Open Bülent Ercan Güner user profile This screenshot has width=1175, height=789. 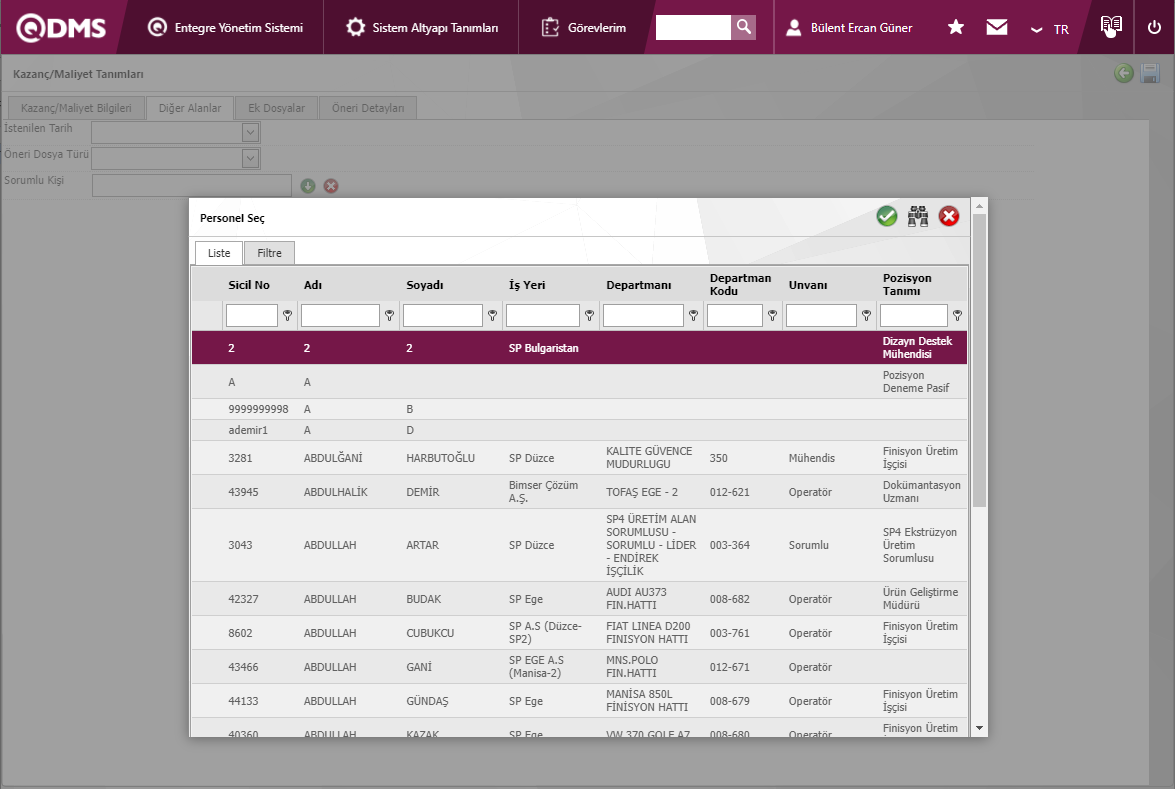[849, 28]
